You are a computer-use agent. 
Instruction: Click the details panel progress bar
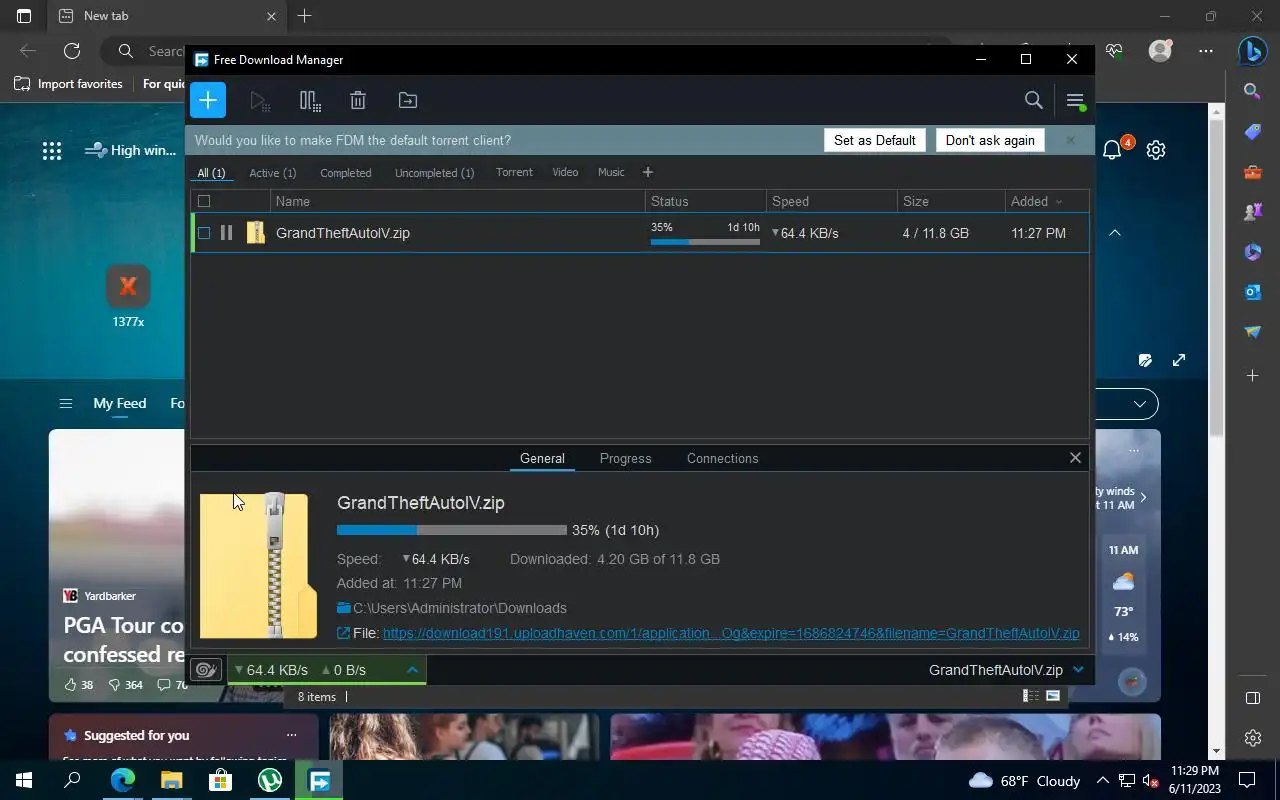pyautogui.click(x=452, y=530)
